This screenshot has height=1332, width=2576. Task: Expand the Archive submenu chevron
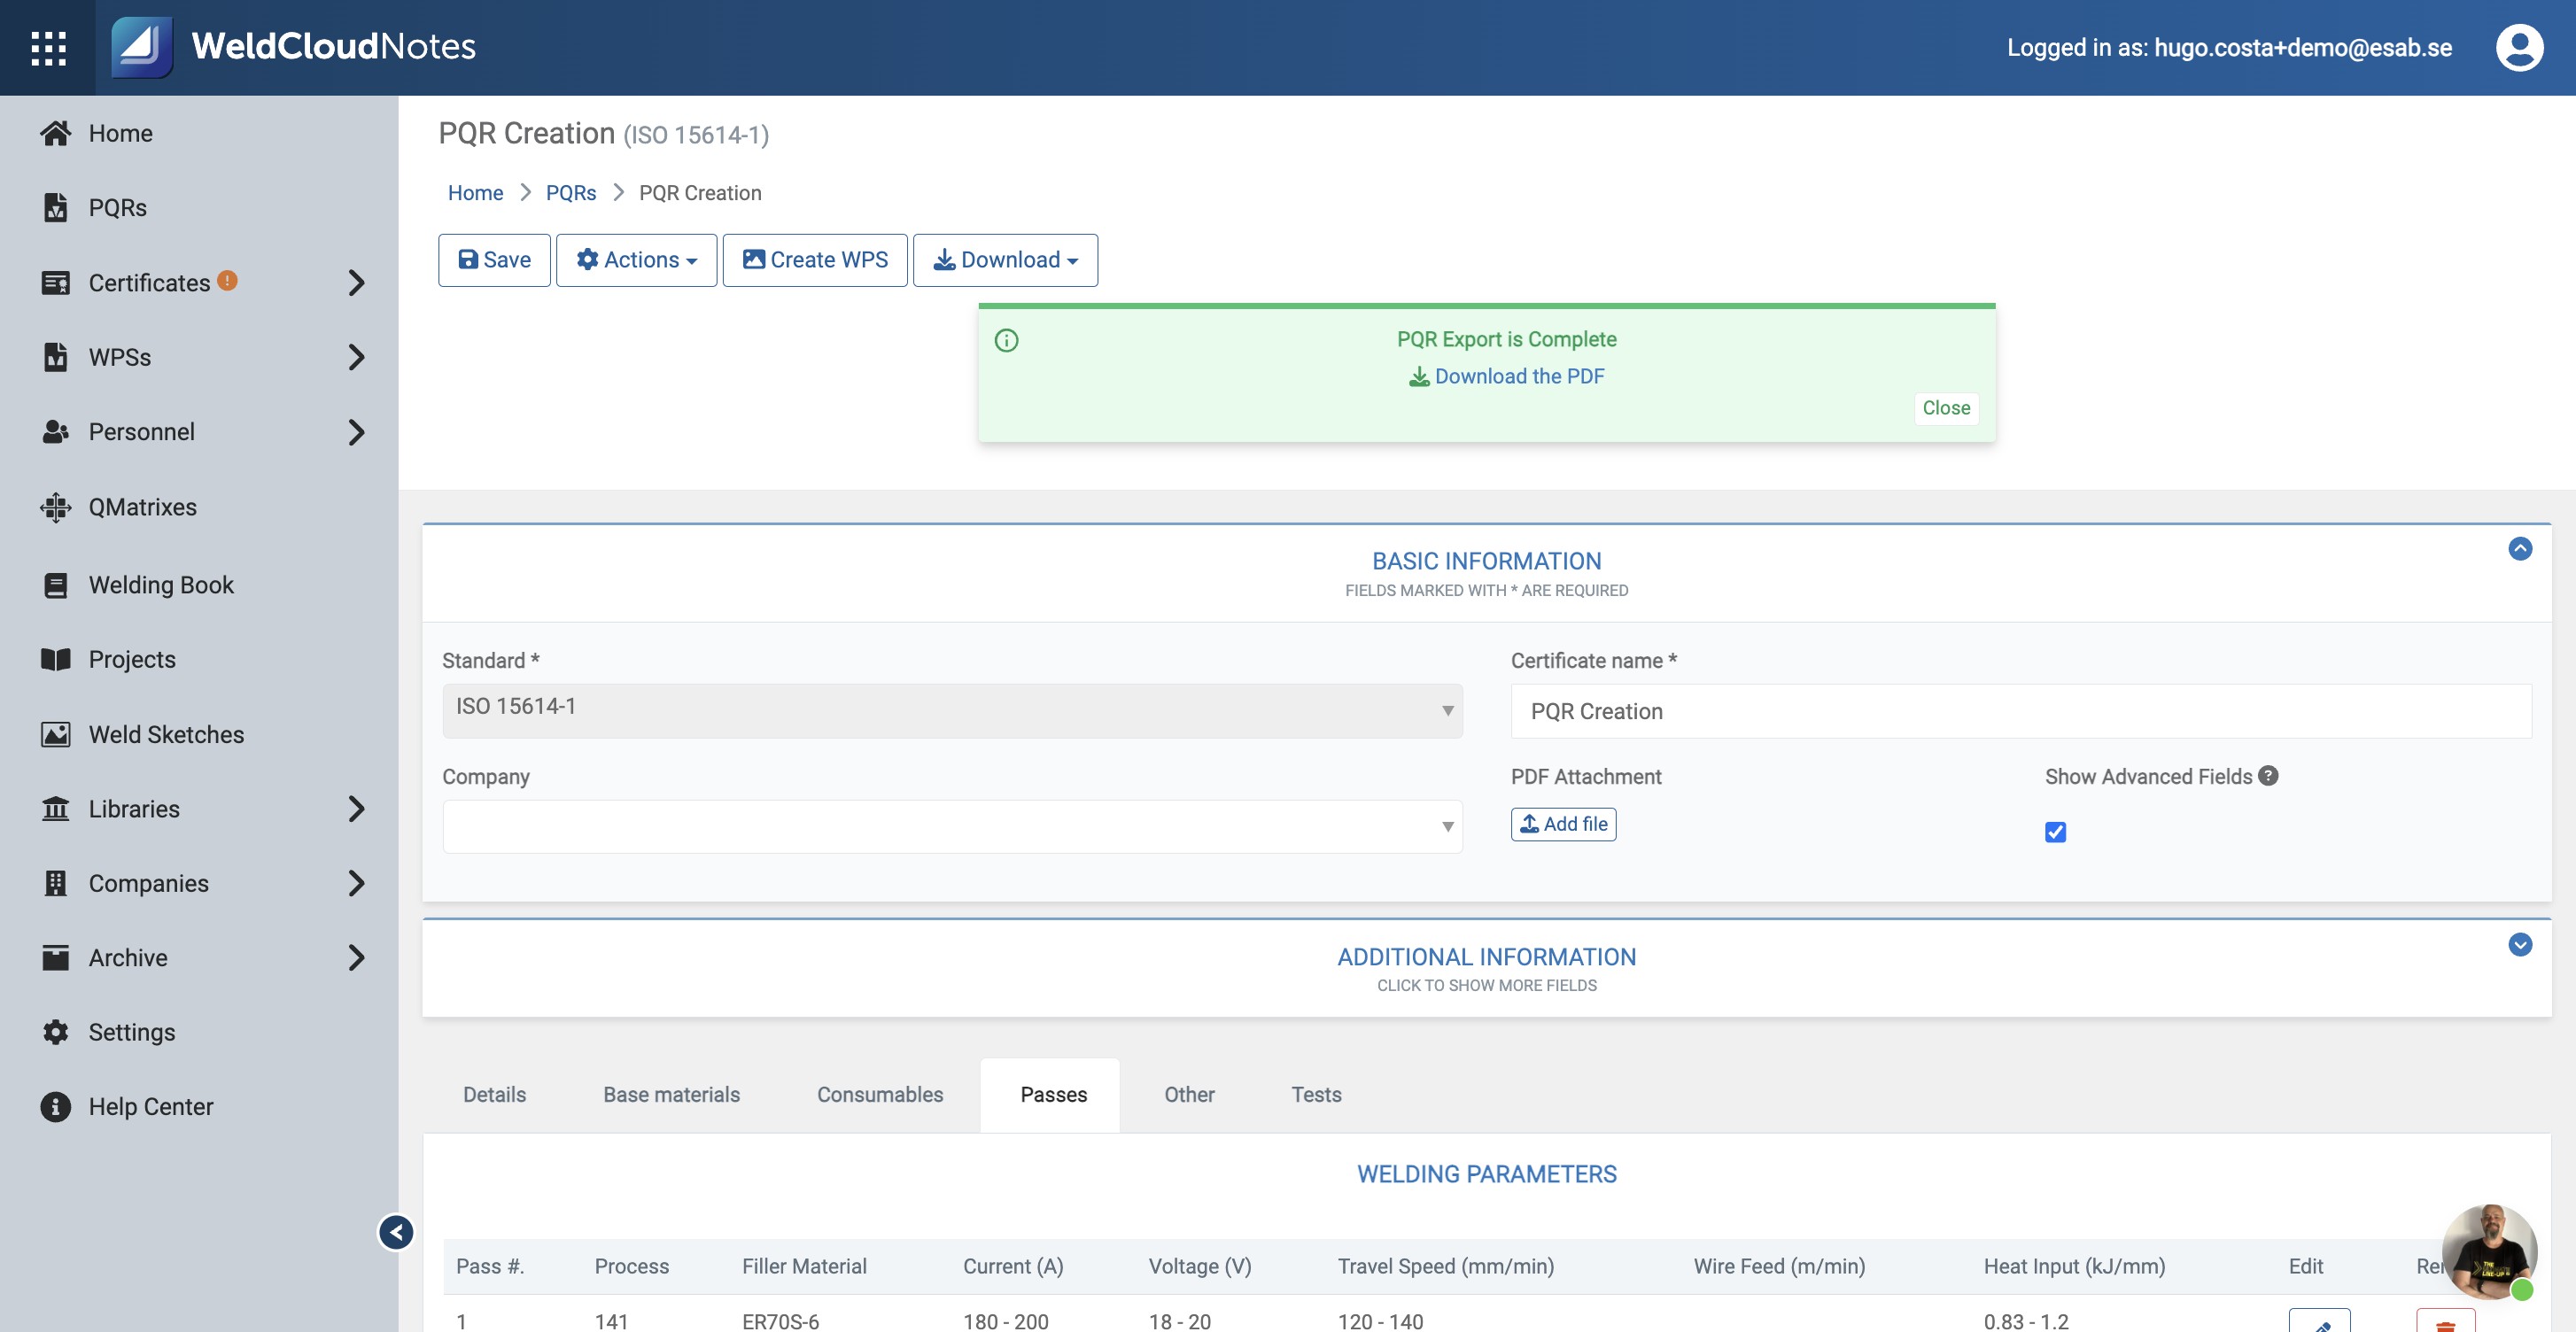[356, 958]
